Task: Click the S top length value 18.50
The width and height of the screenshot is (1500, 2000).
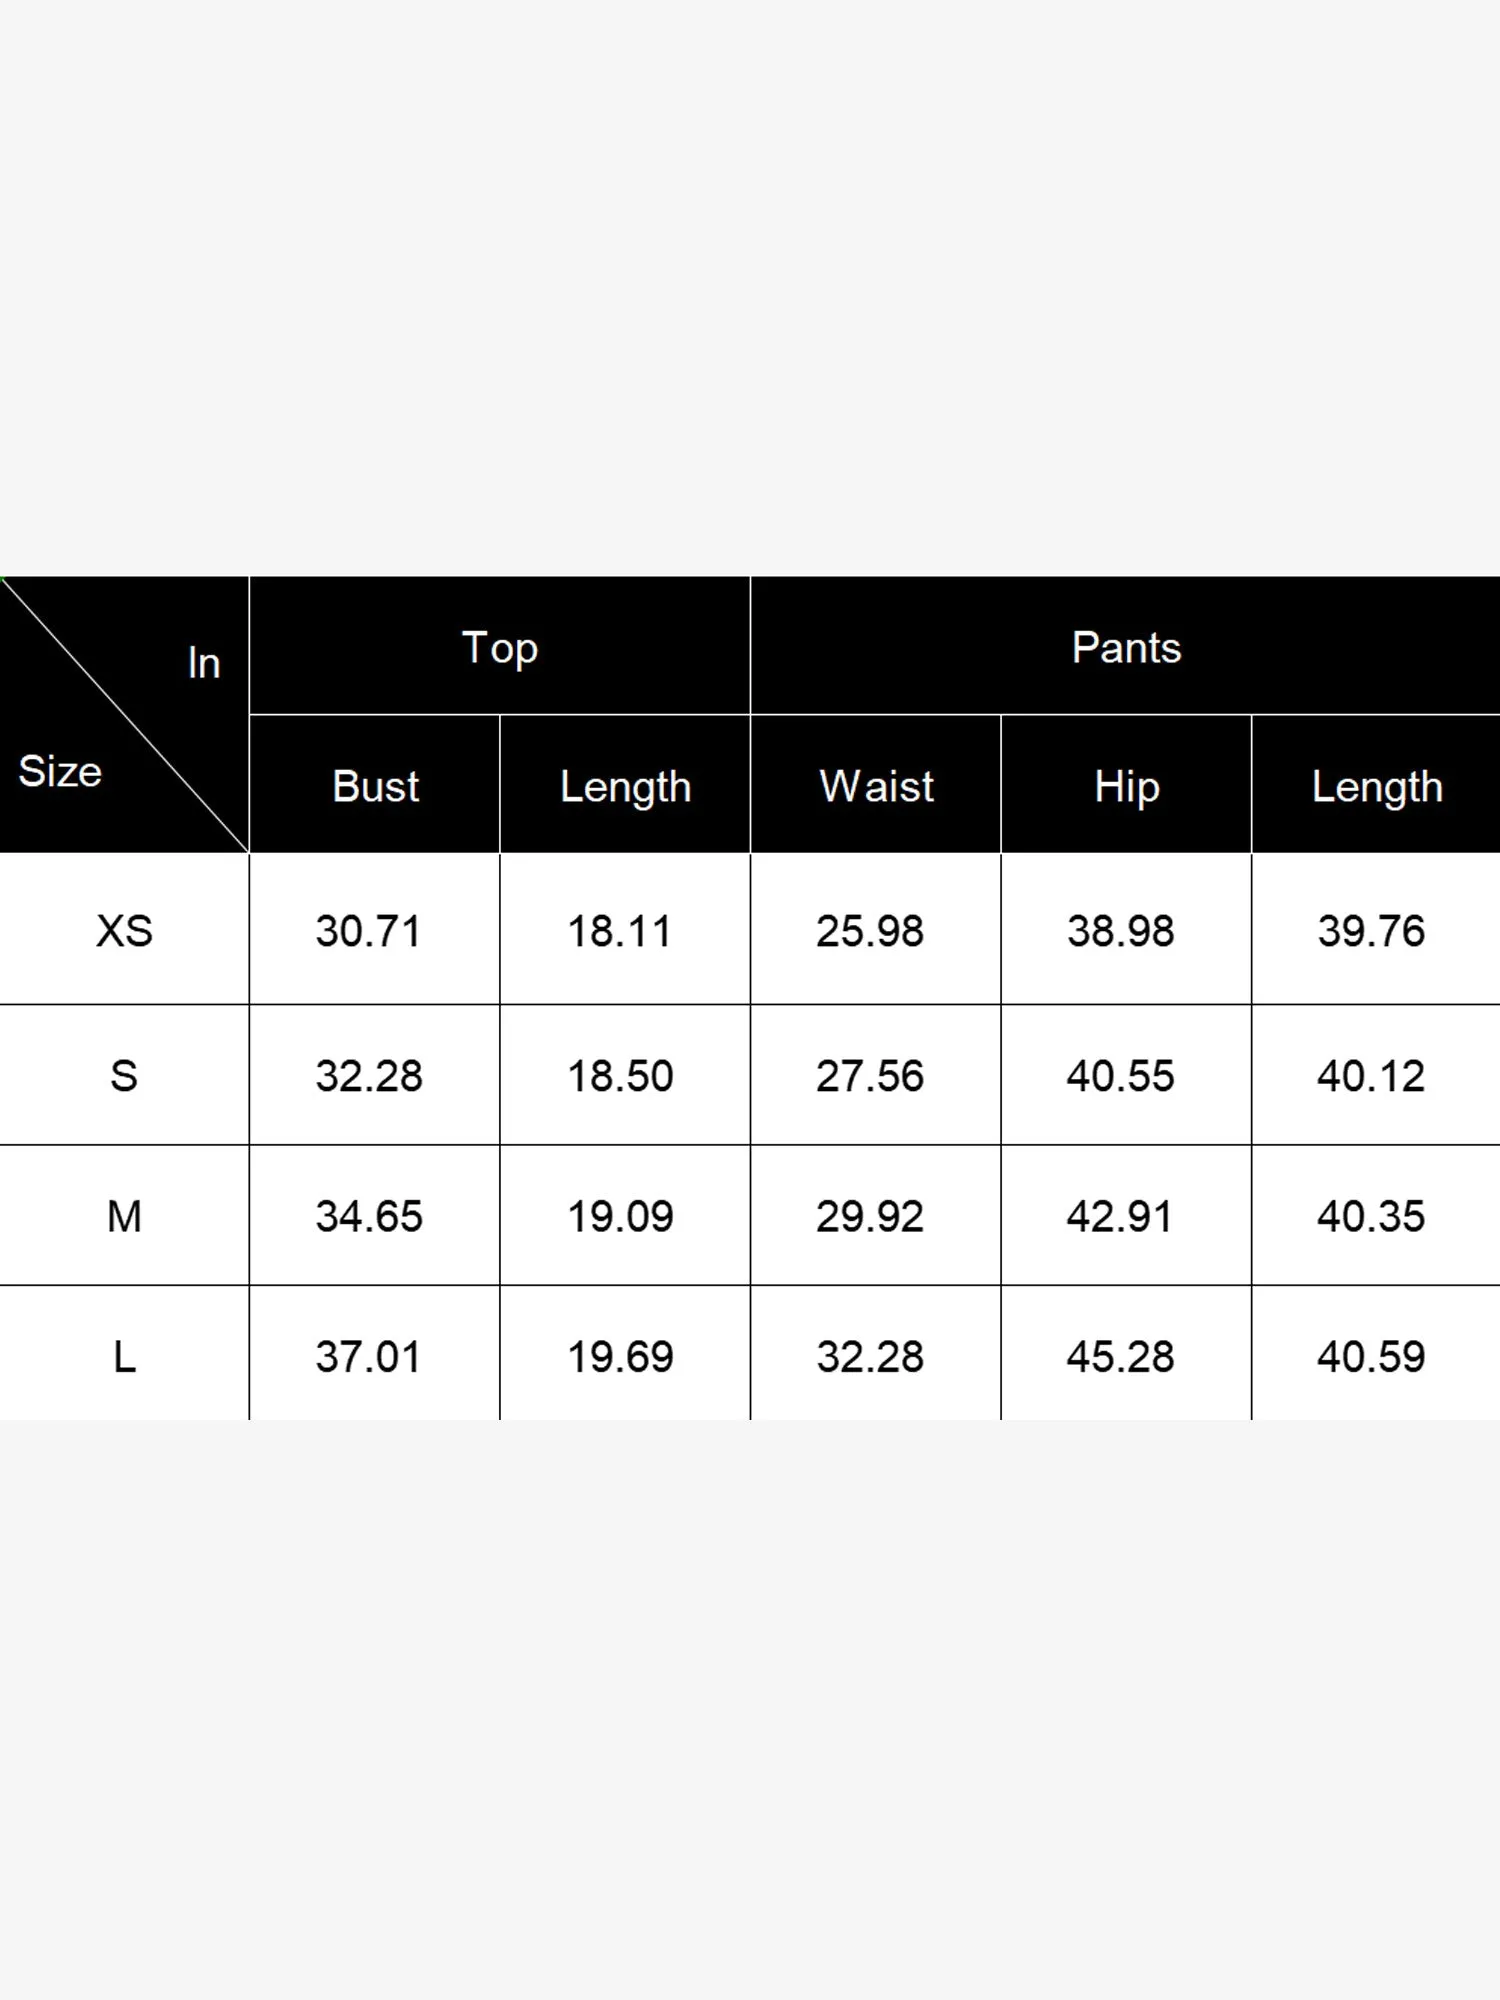Action: point(620,1076)
